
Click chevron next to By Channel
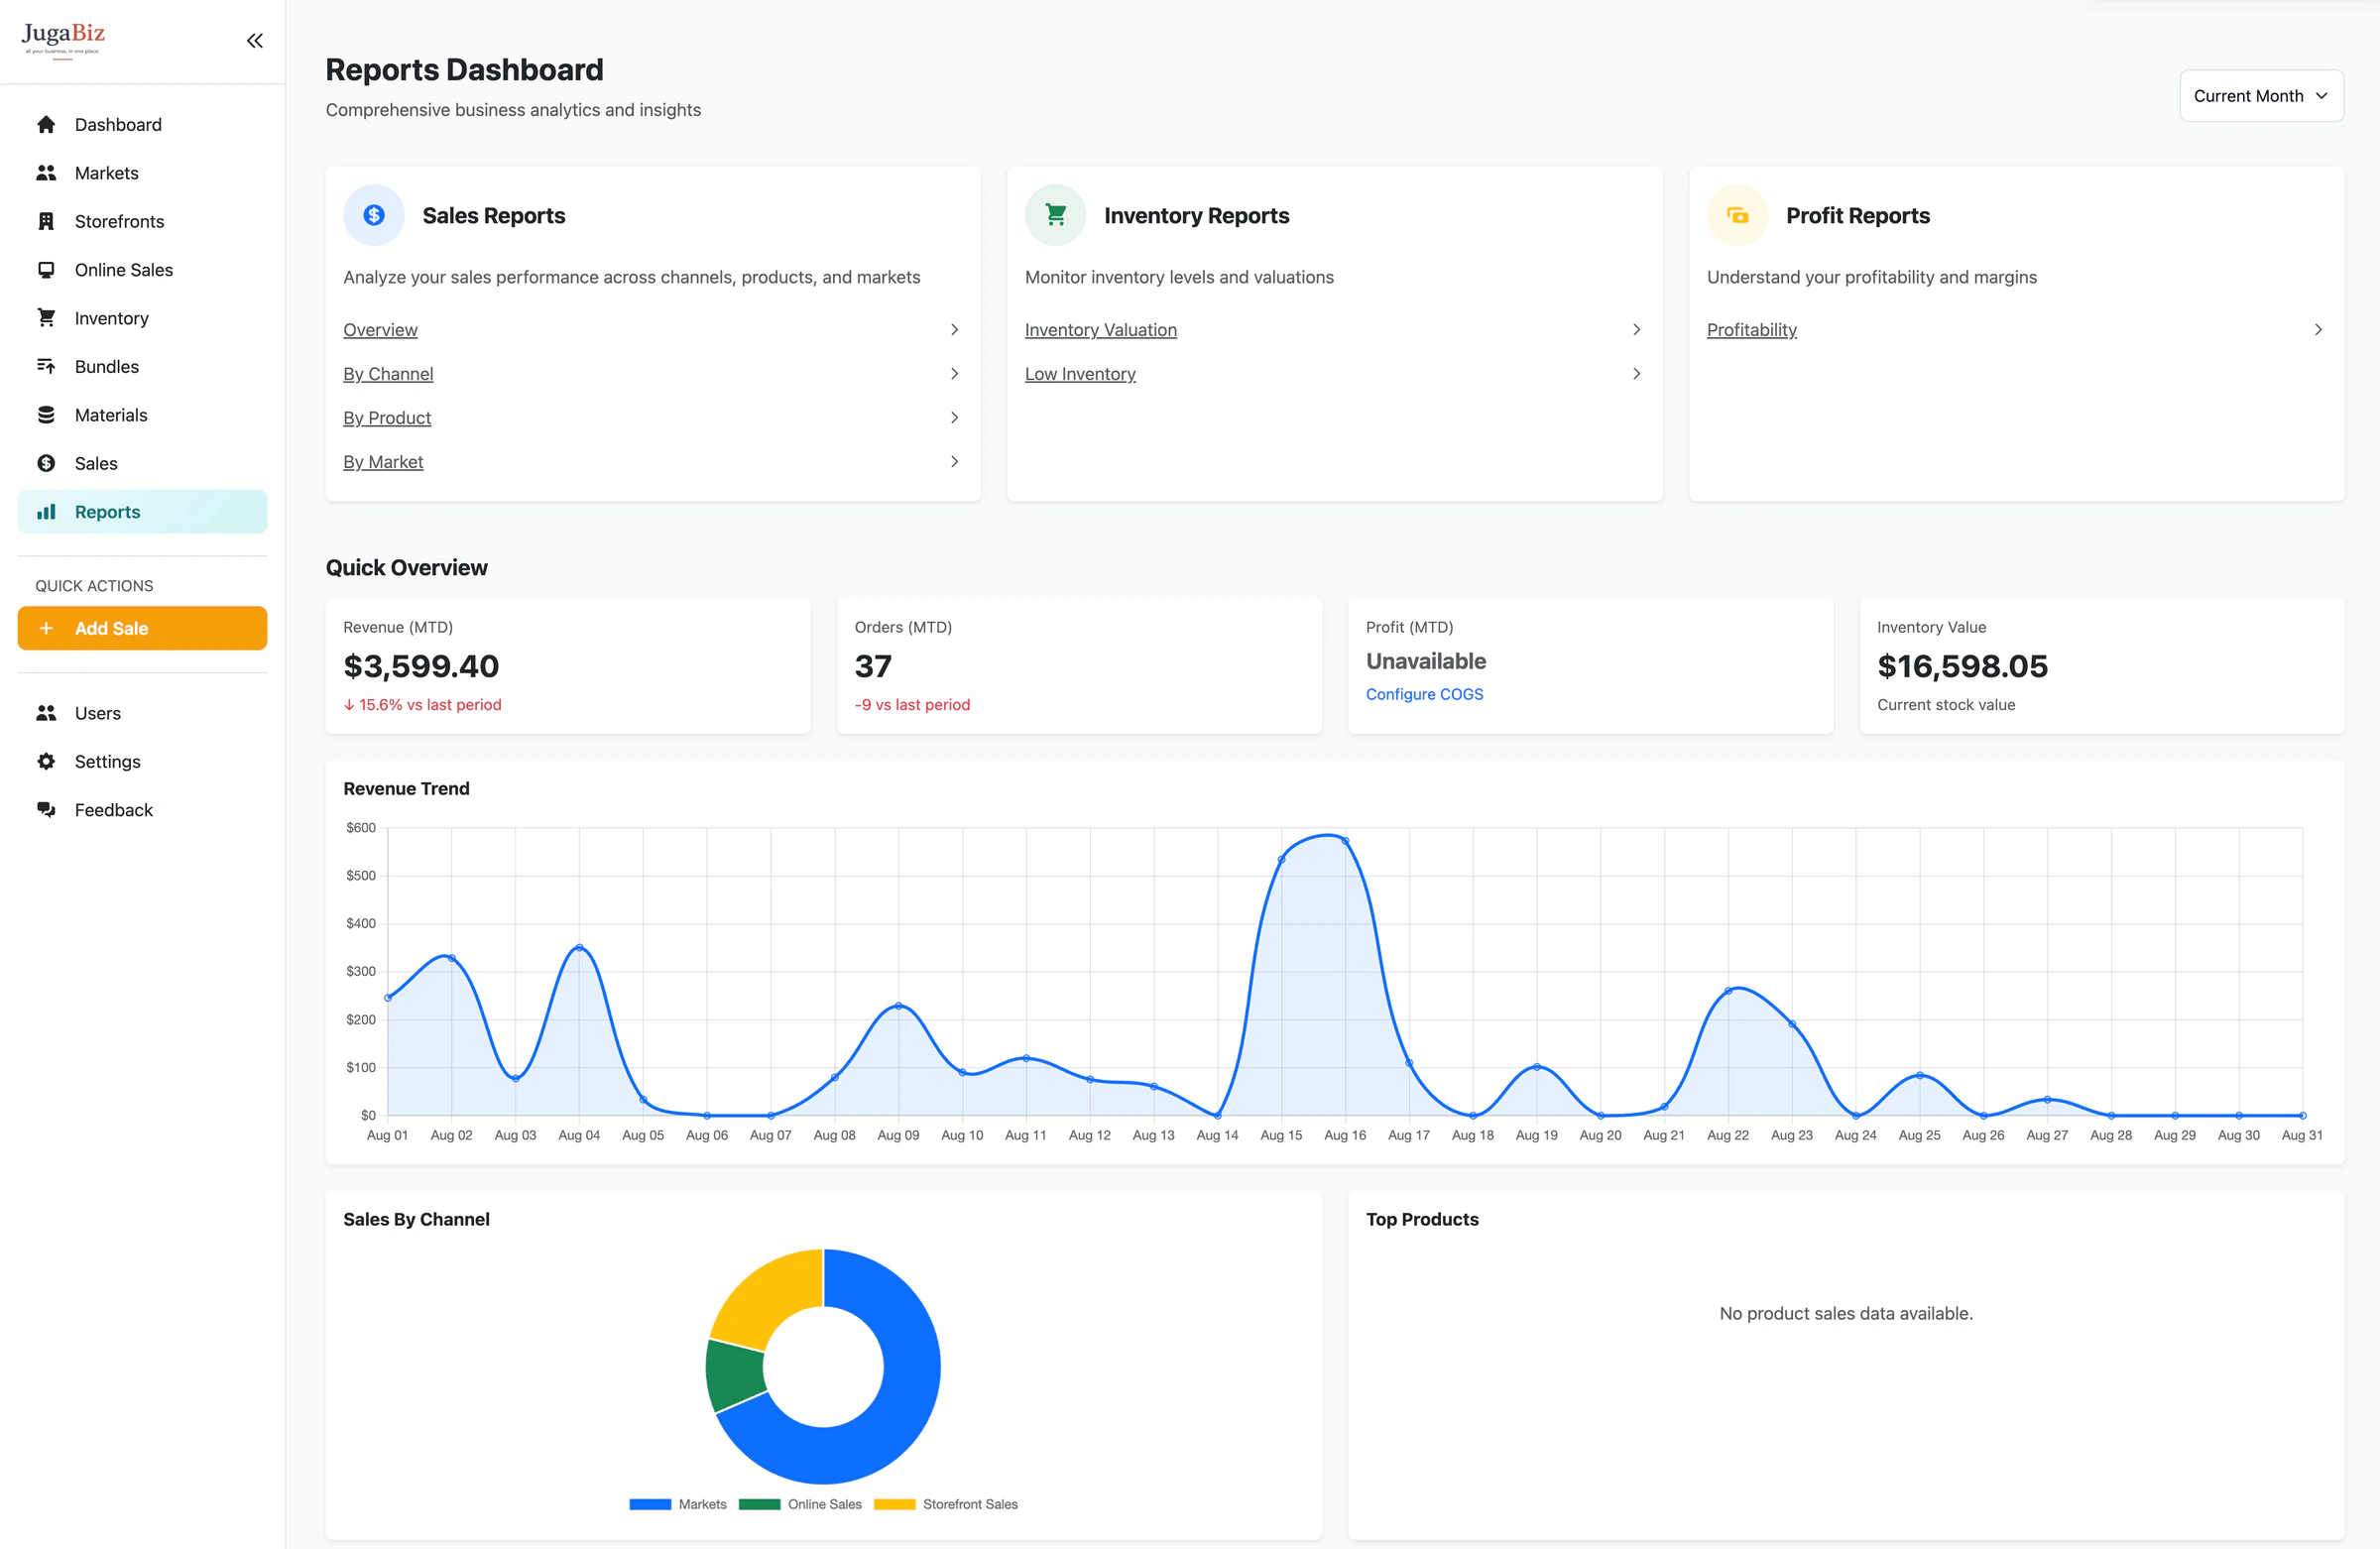(955, 374)
